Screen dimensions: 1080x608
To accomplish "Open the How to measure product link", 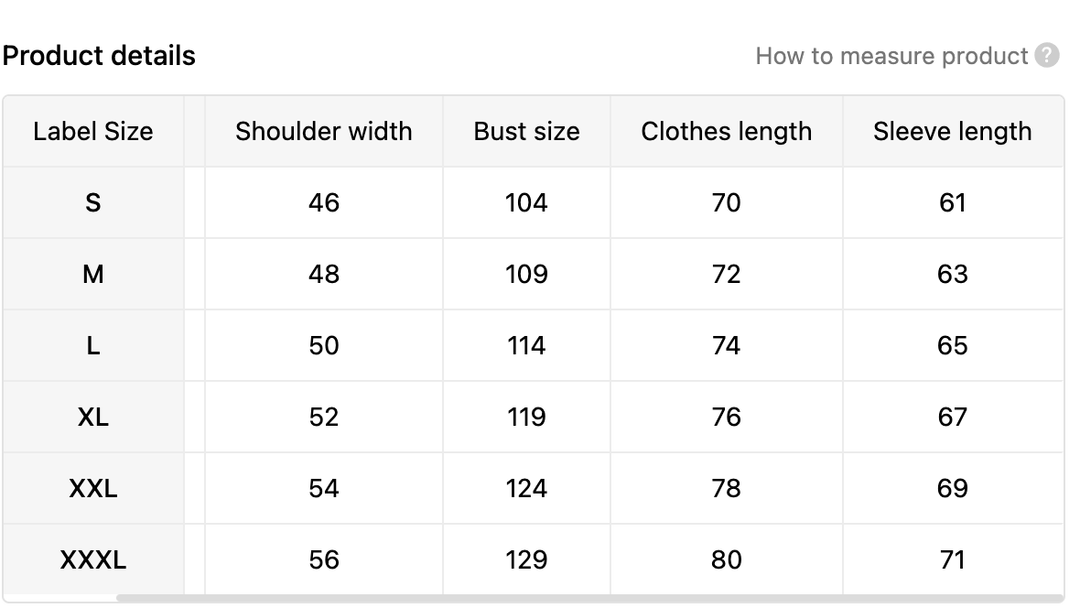I will pyautogui.click(x=891, y=56).
